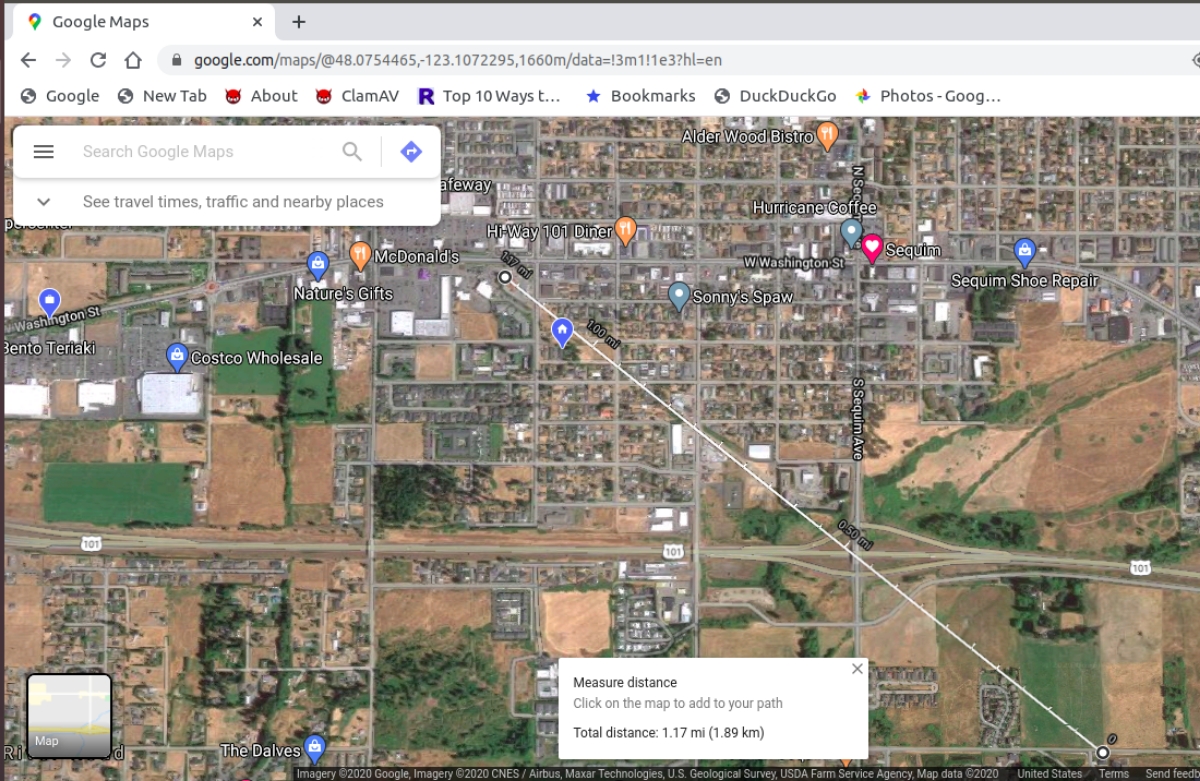The width and height of the screenshot is (1200, 781).
Task: Open the ClamAV bookmark
Action: coord(357,96)
